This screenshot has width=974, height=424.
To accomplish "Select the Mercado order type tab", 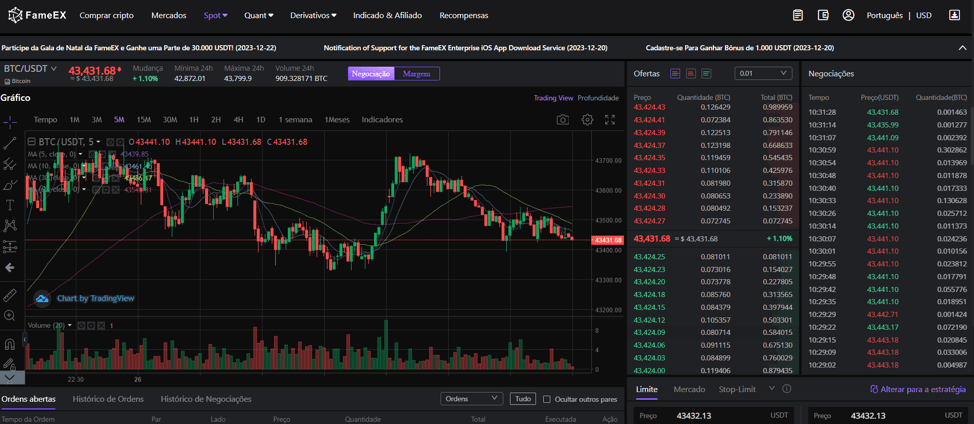I will tap(689, 389).
